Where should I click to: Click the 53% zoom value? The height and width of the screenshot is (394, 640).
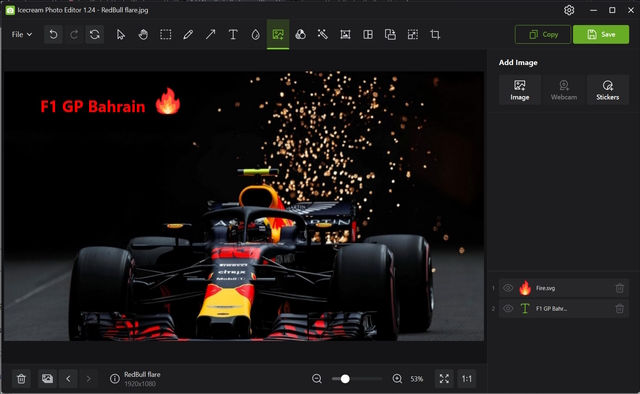click(417, 379)
